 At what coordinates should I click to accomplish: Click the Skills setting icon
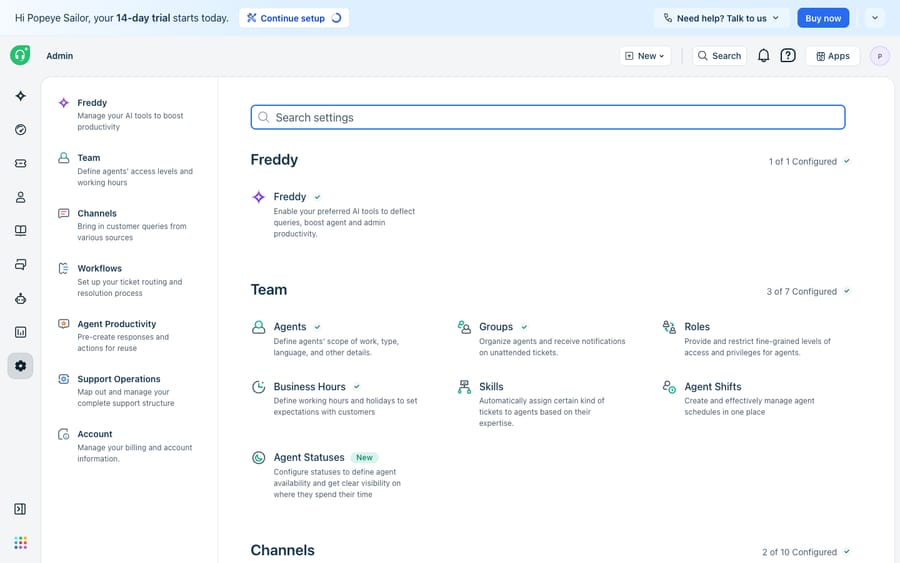[x=464, y=387]
